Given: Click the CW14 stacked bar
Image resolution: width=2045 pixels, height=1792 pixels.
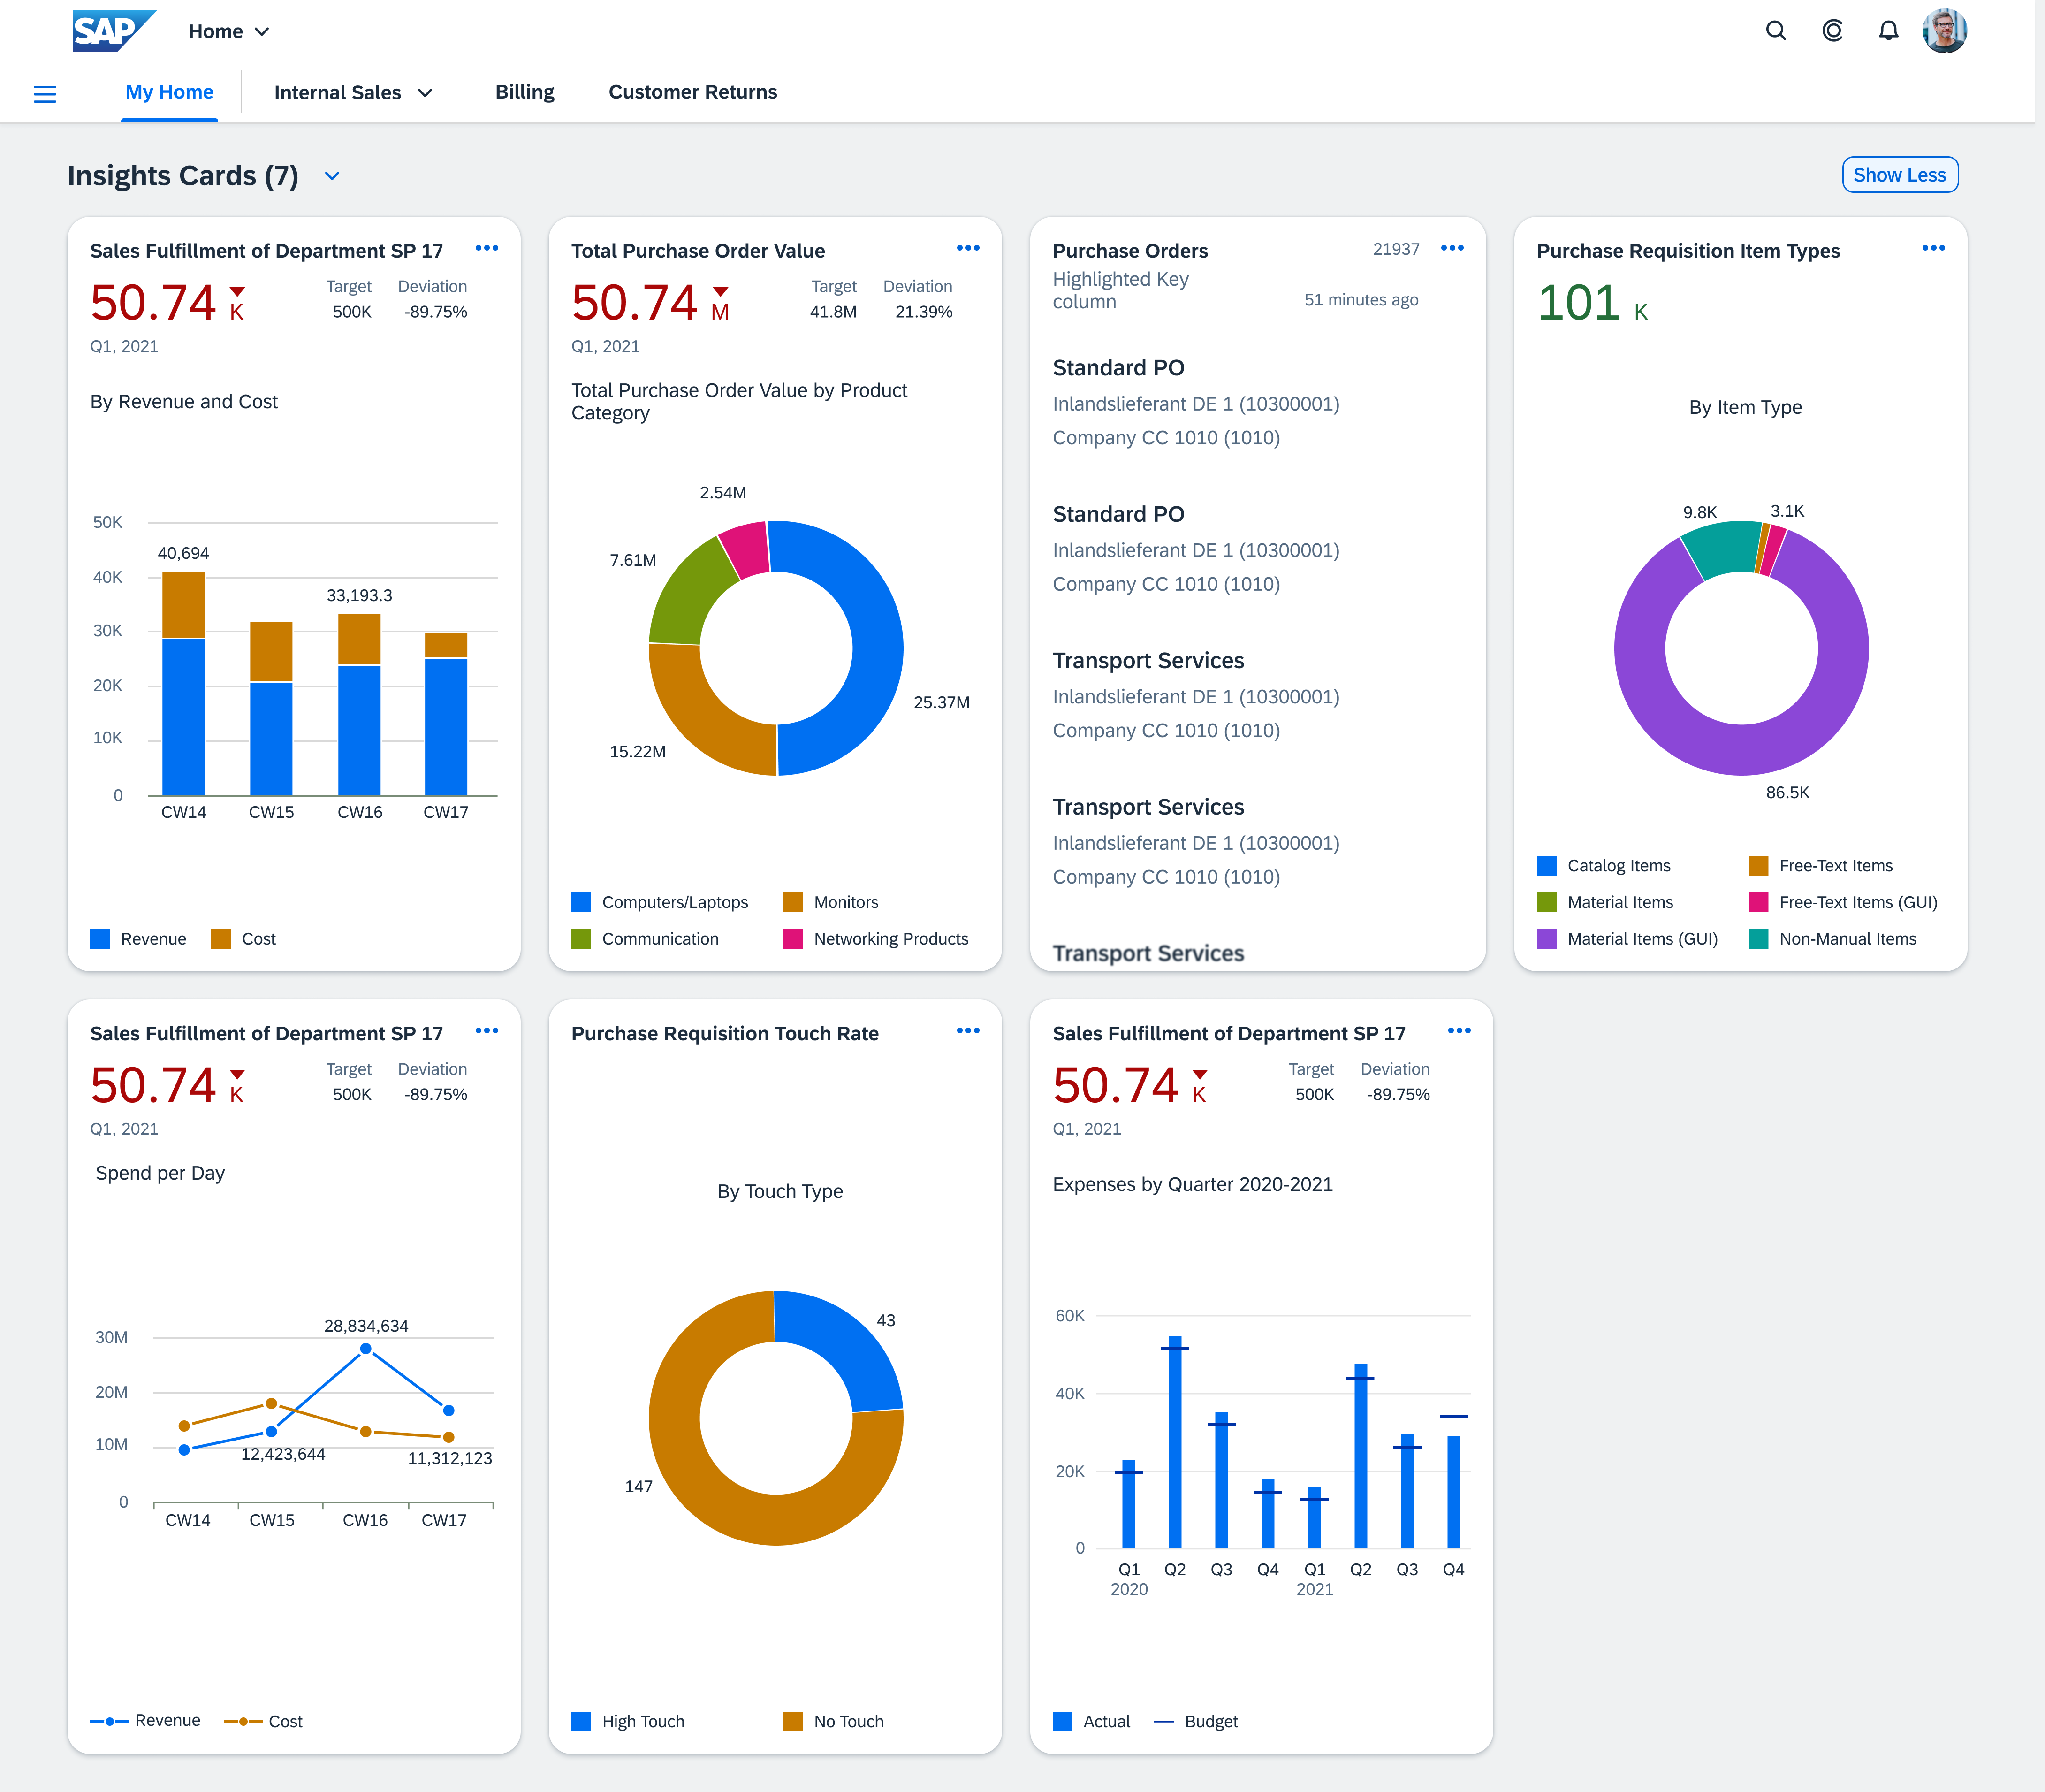Looking at the screenshot, I should click(x=183, y=684).
